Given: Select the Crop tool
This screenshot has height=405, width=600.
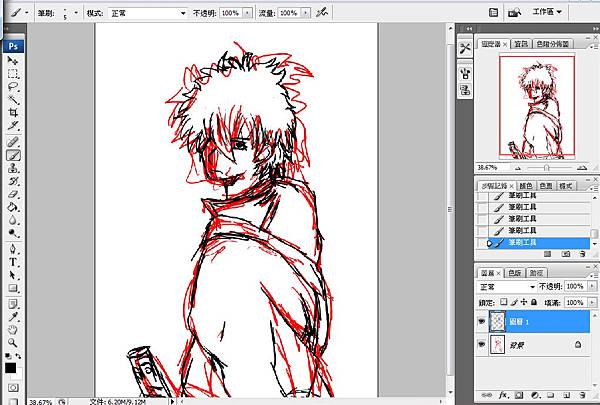Looking at the screenshot, I should click(x=13, y=113).
